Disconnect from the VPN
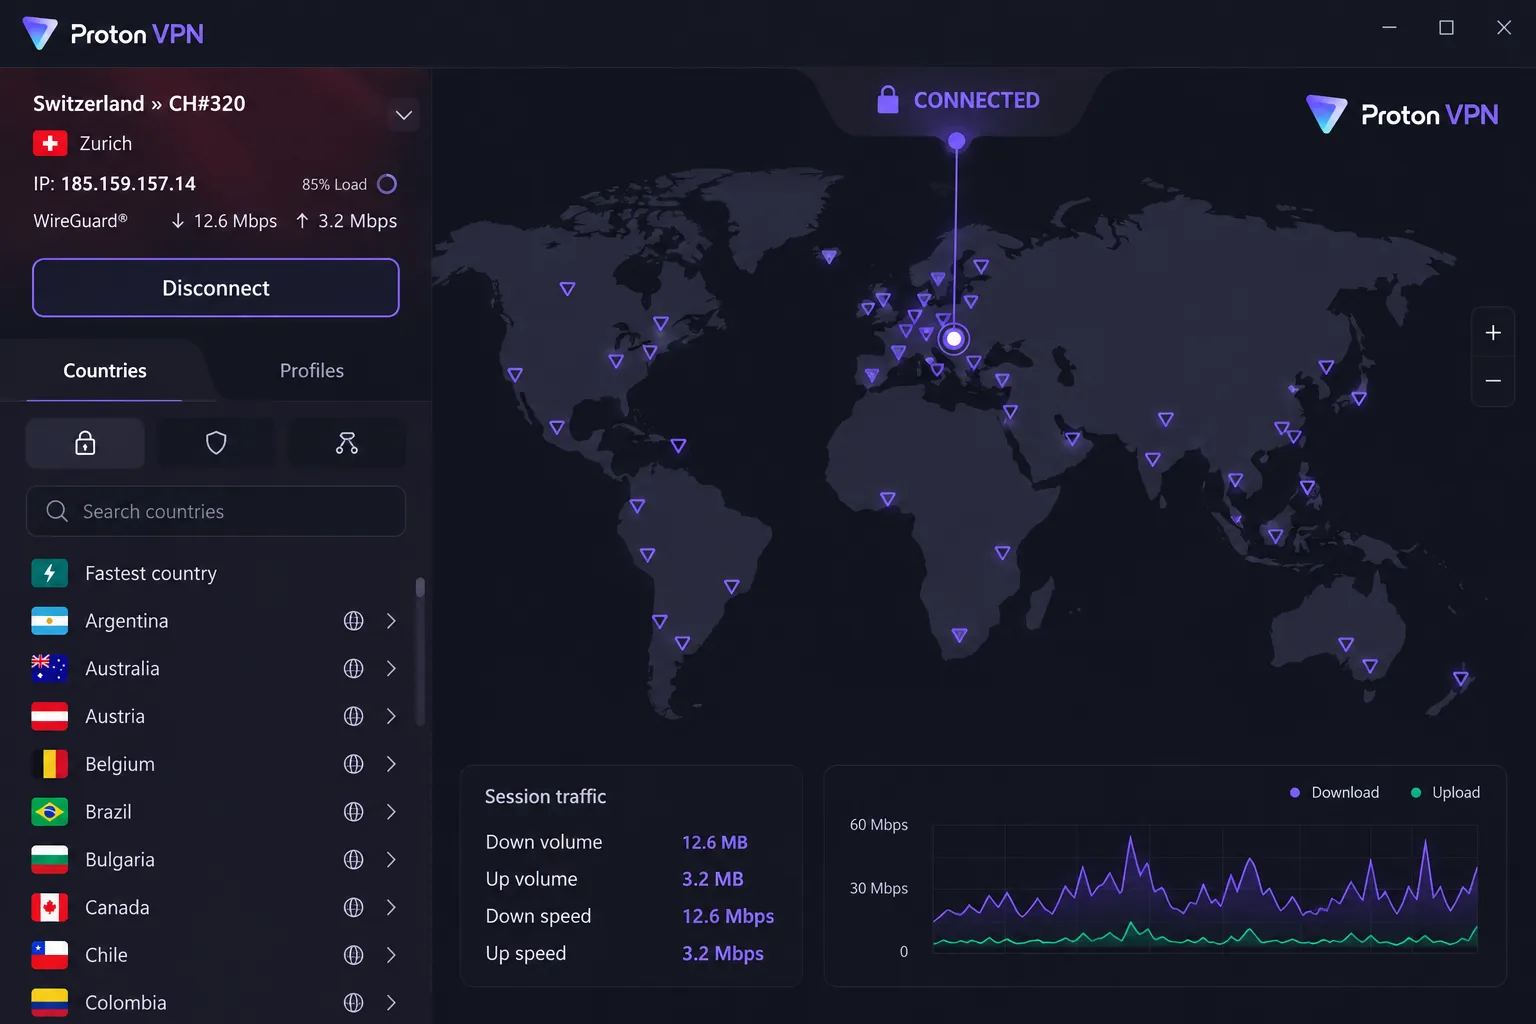This screenshot has height=1024, width=1536. tap(216, 288)
